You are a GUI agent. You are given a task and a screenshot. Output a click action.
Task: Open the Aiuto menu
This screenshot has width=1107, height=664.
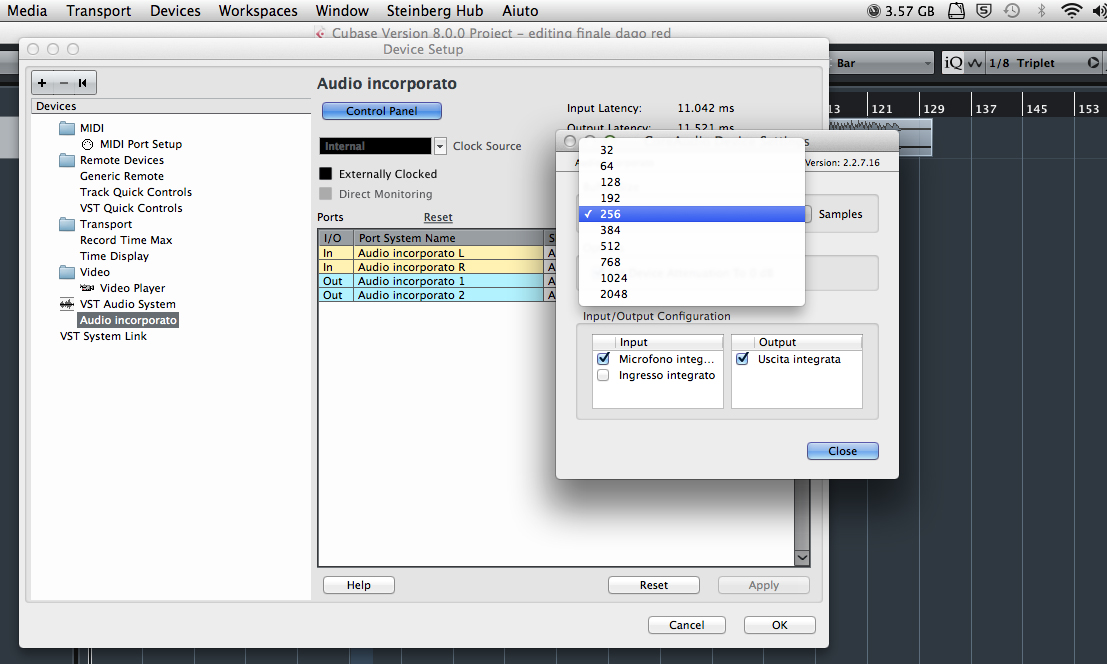(x=520, y=11)
